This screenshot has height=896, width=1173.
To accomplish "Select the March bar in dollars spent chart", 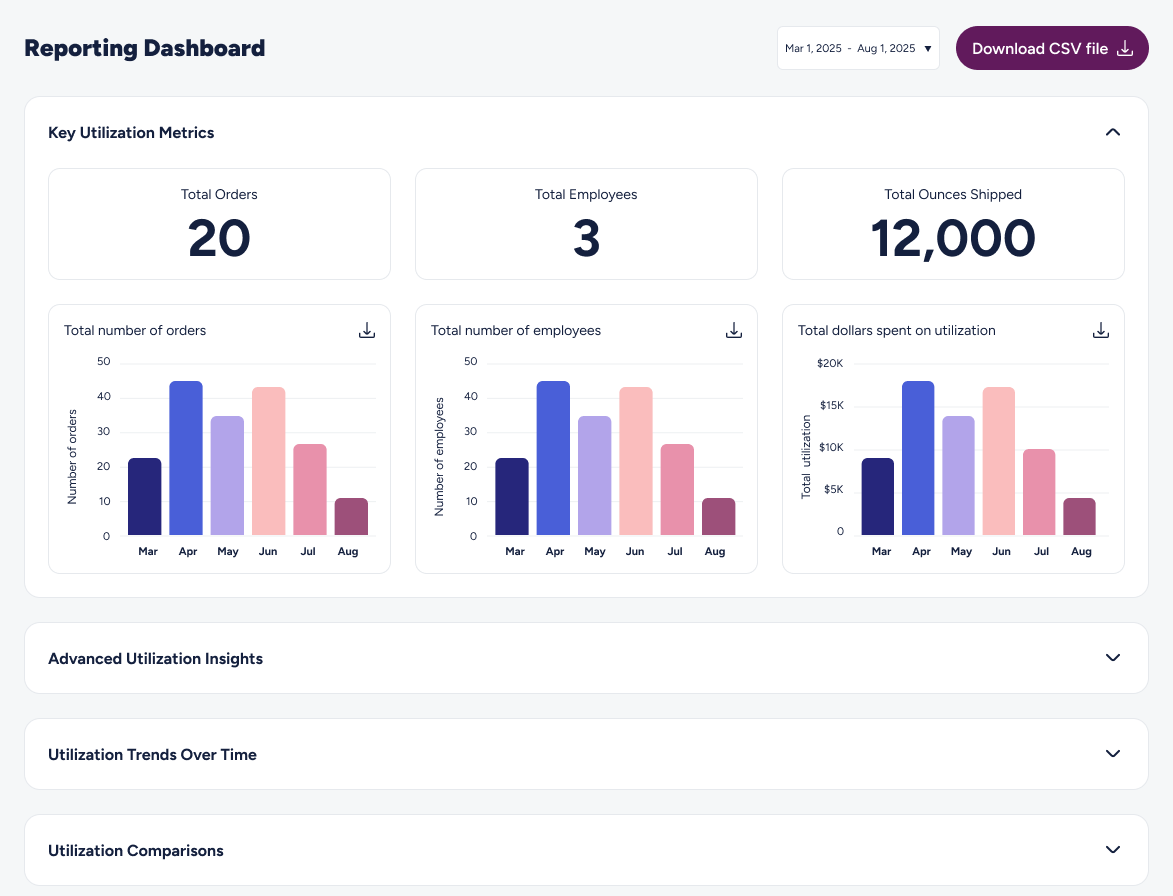I will (x=878, y=496).
